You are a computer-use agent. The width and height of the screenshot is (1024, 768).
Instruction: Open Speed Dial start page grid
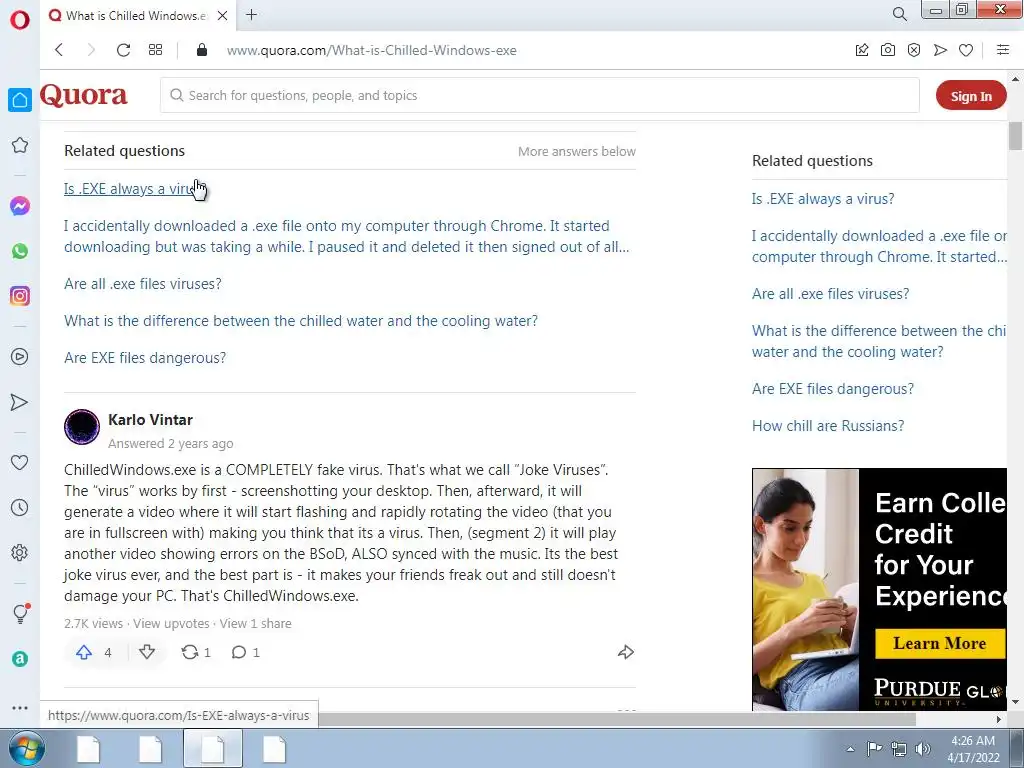155,50
